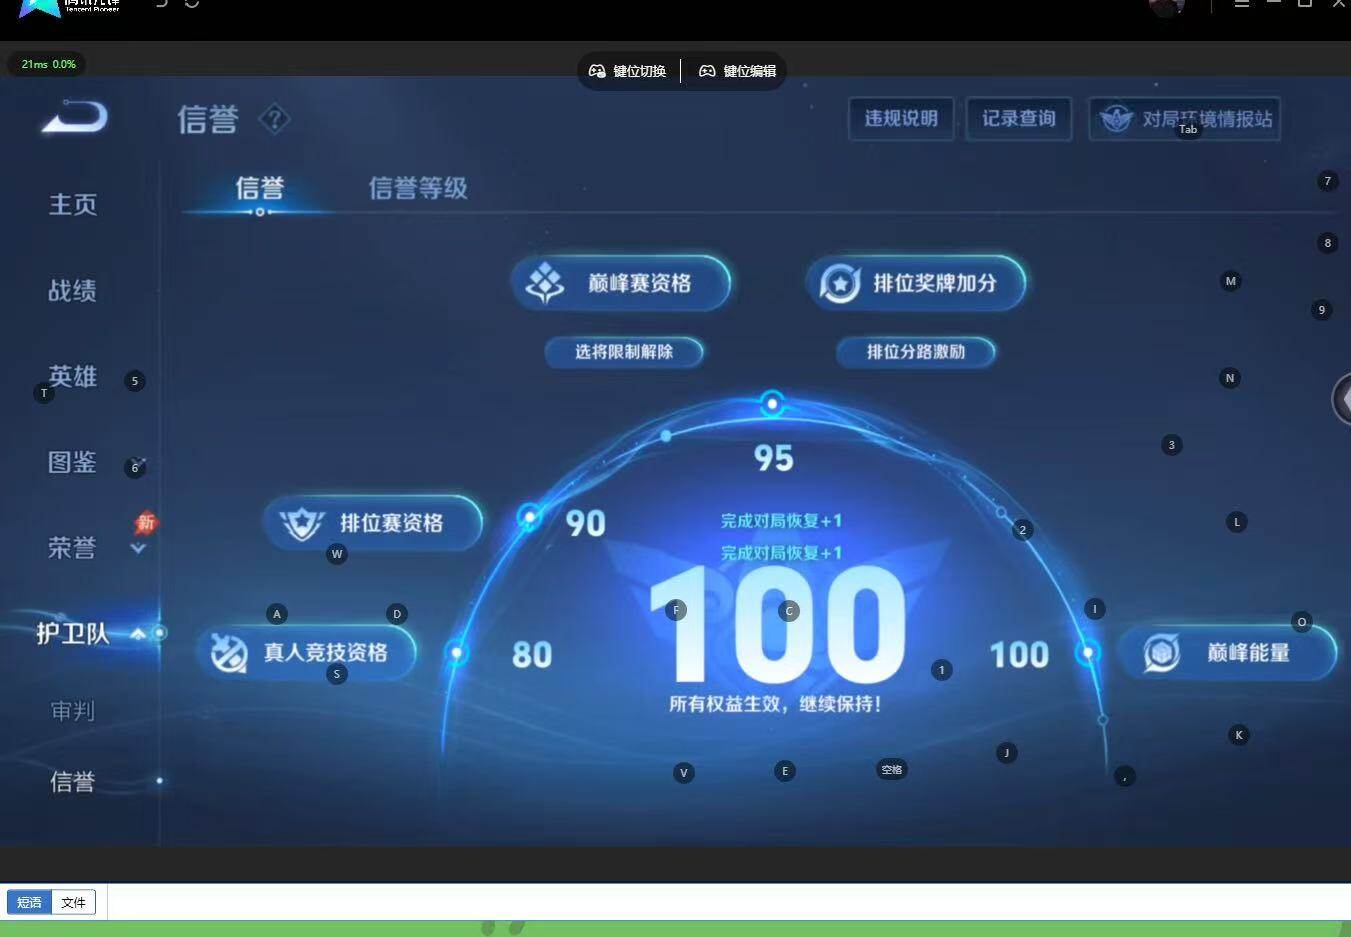Click the arc node beside score 100
1351x937 pixels.
pyautogui.click(x=1088, y=653)
